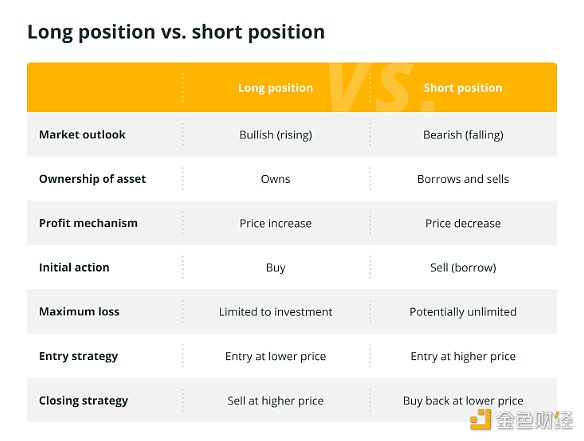Click the 'Borrows and sells' cell
The width and height of the screenshot is (584, 441).
(x=463, y=179)
